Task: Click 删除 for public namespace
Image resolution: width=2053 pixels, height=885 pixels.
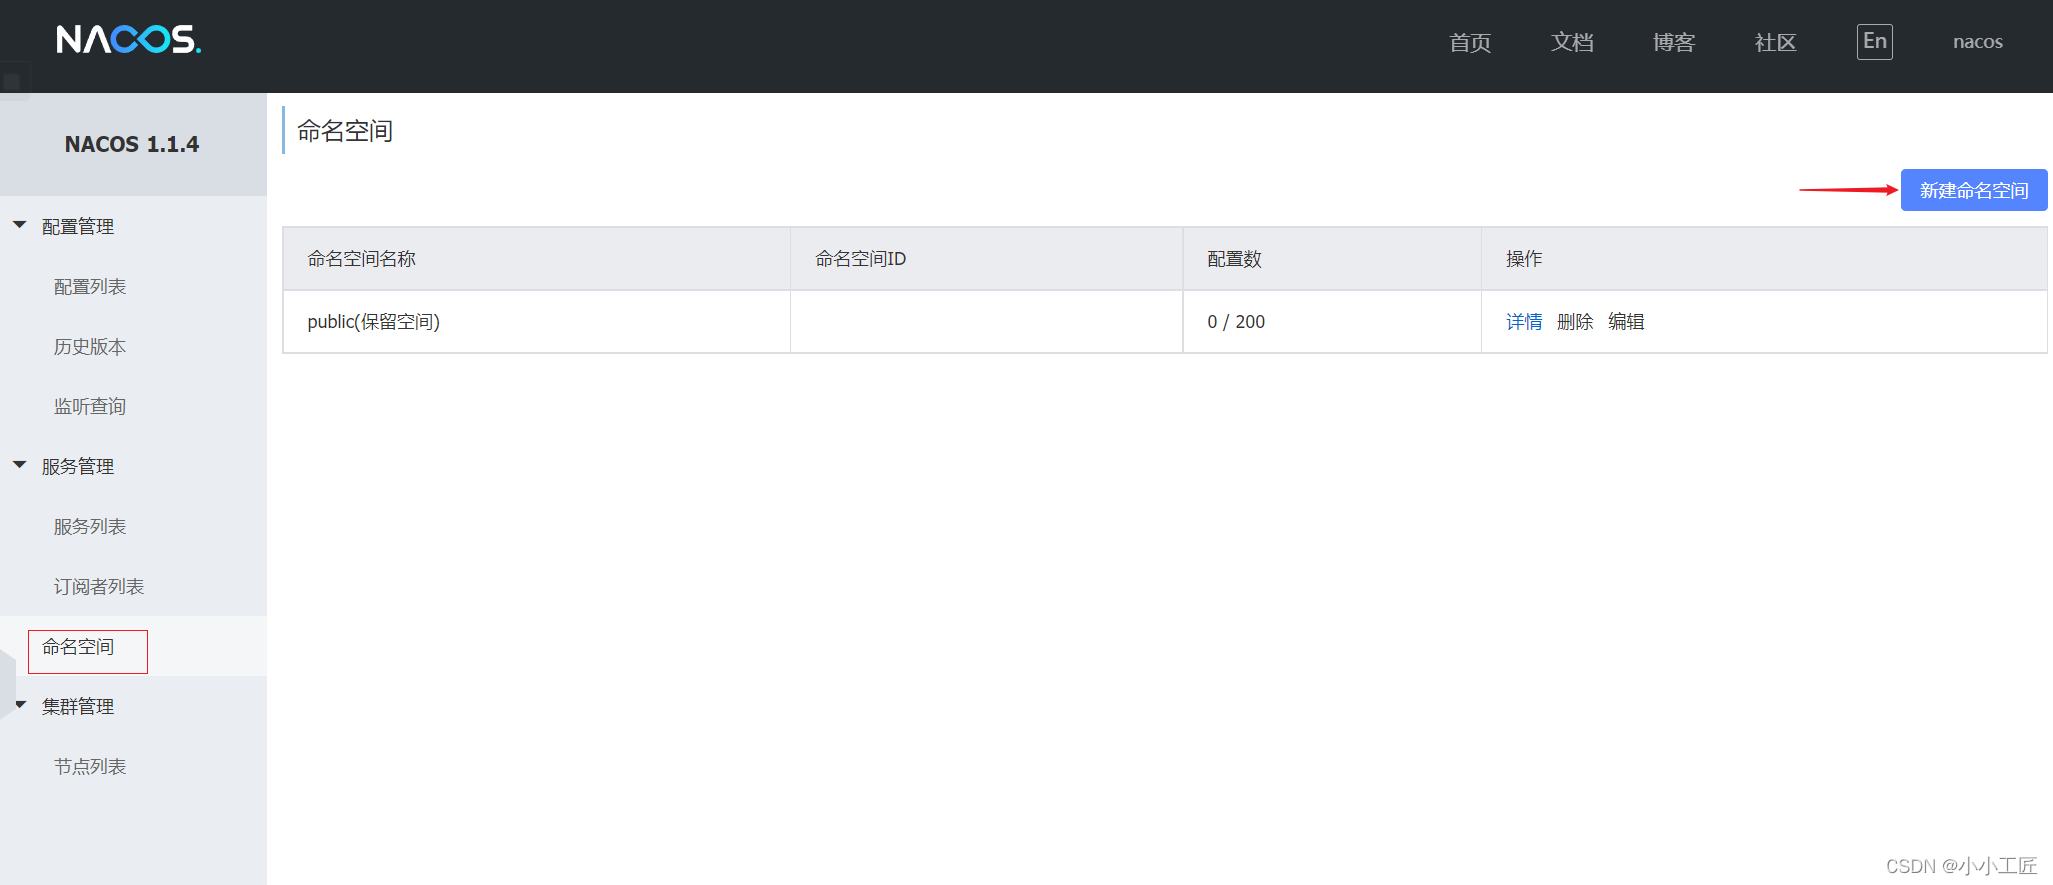Action: pyautogui.click(x=1575, y=322)
